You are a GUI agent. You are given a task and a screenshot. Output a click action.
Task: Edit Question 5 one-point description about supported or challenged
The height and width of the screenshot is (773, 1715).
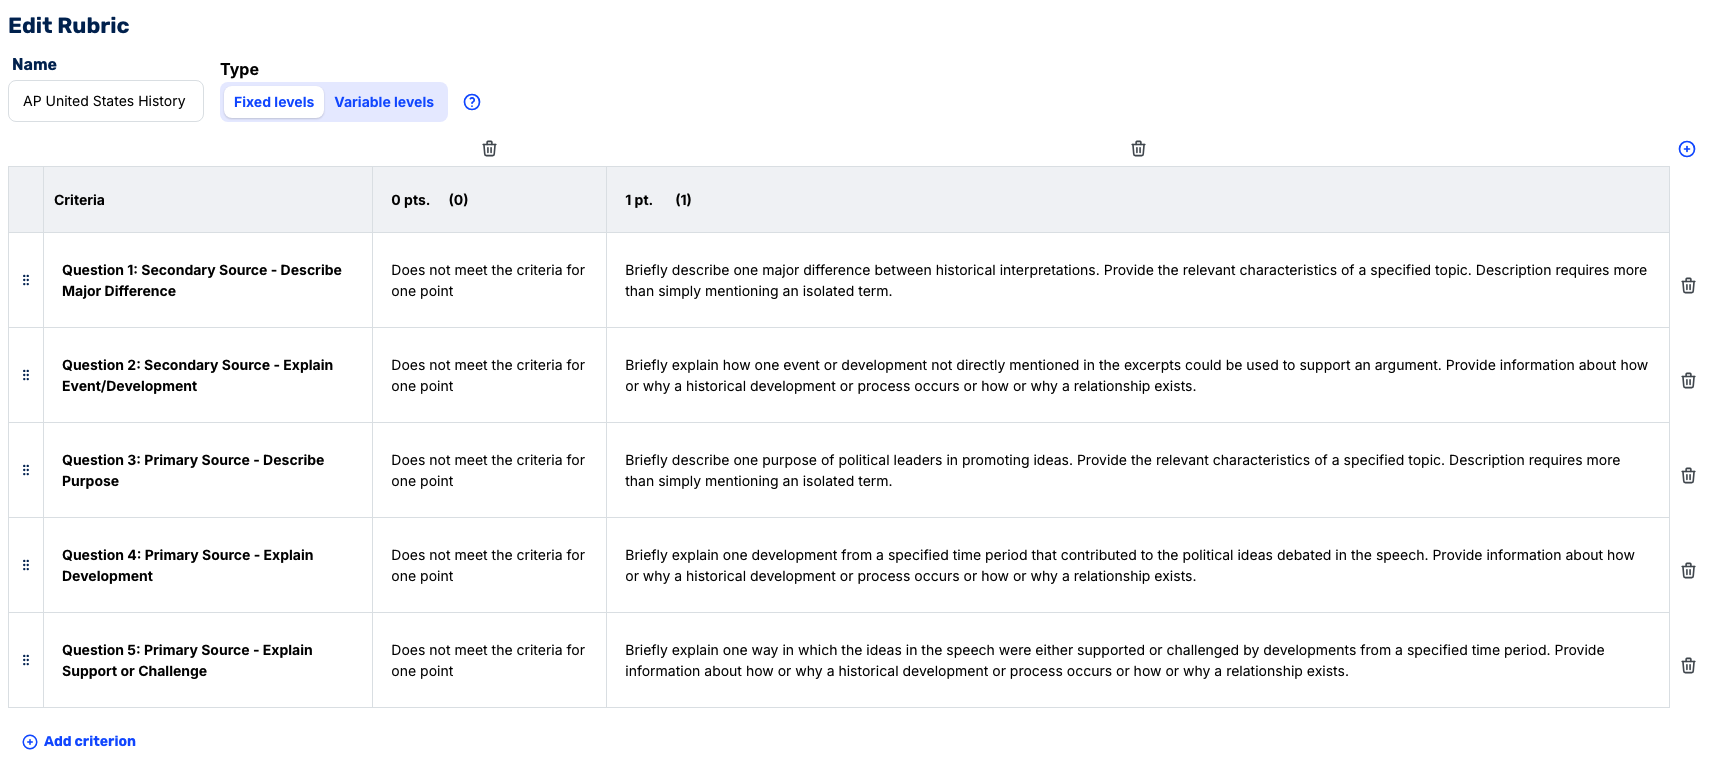click(x=1137, y=661)
